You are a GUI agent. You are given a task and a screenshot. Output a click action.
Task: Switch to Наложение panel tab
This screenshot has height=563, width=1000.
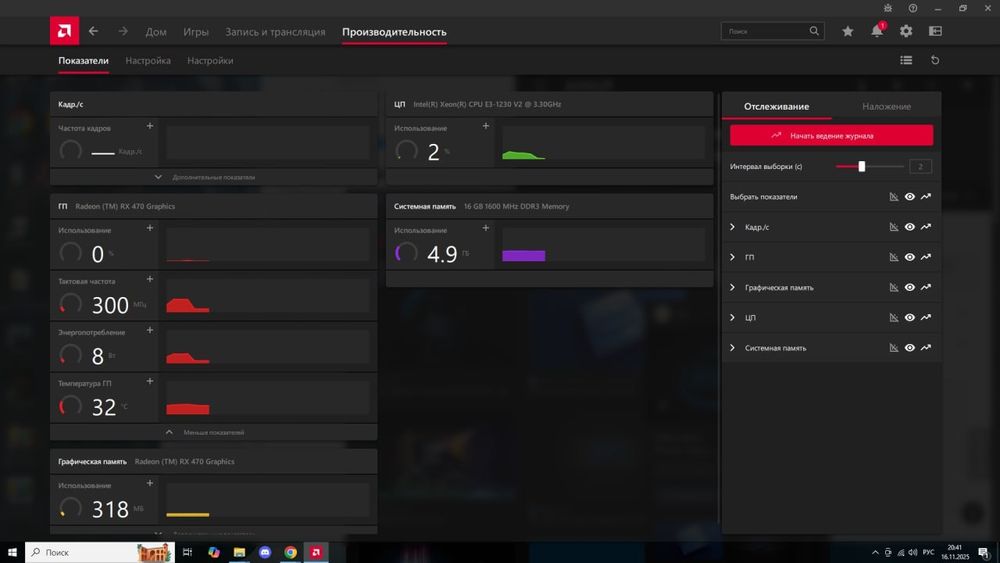[886, 106]
